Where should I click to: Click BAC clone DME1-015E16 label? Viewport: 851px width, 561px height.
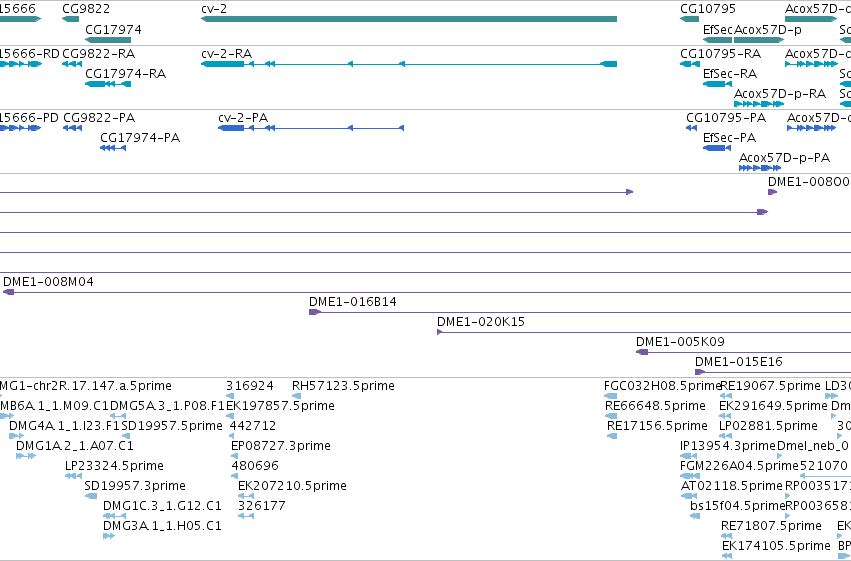pos(739,362)
